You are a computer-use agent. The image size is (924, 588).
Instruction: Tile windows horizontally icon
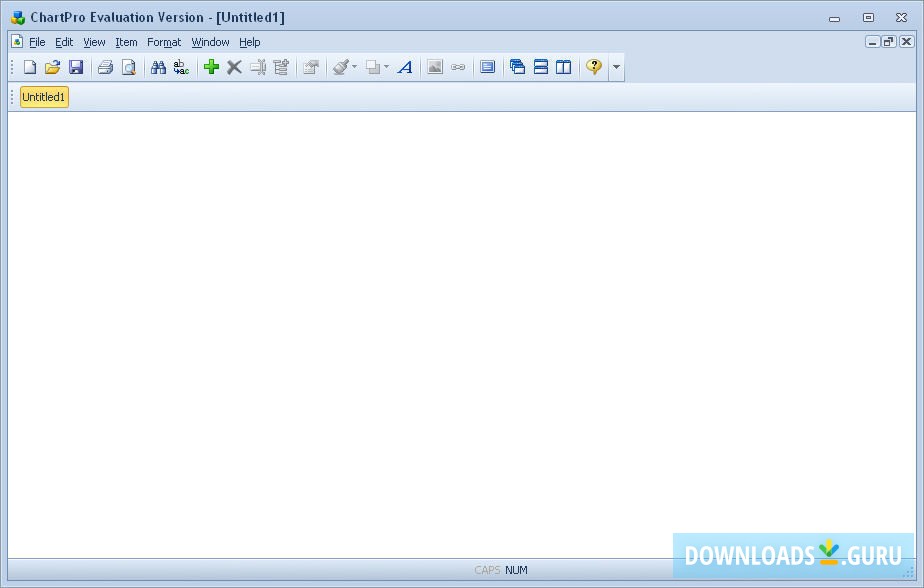pos(540,67)
